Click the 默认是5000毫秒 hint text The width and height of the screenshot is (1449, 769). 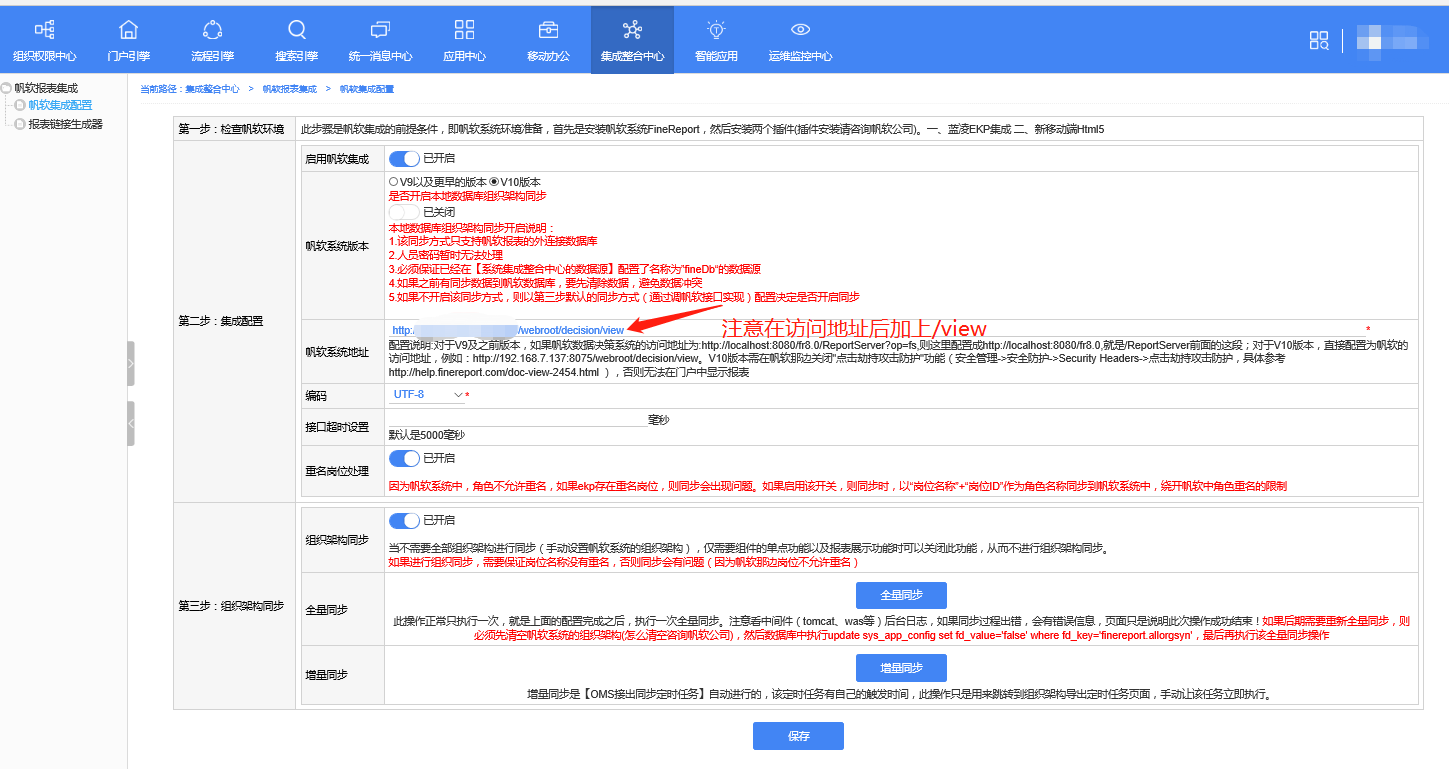pos(427,435)
